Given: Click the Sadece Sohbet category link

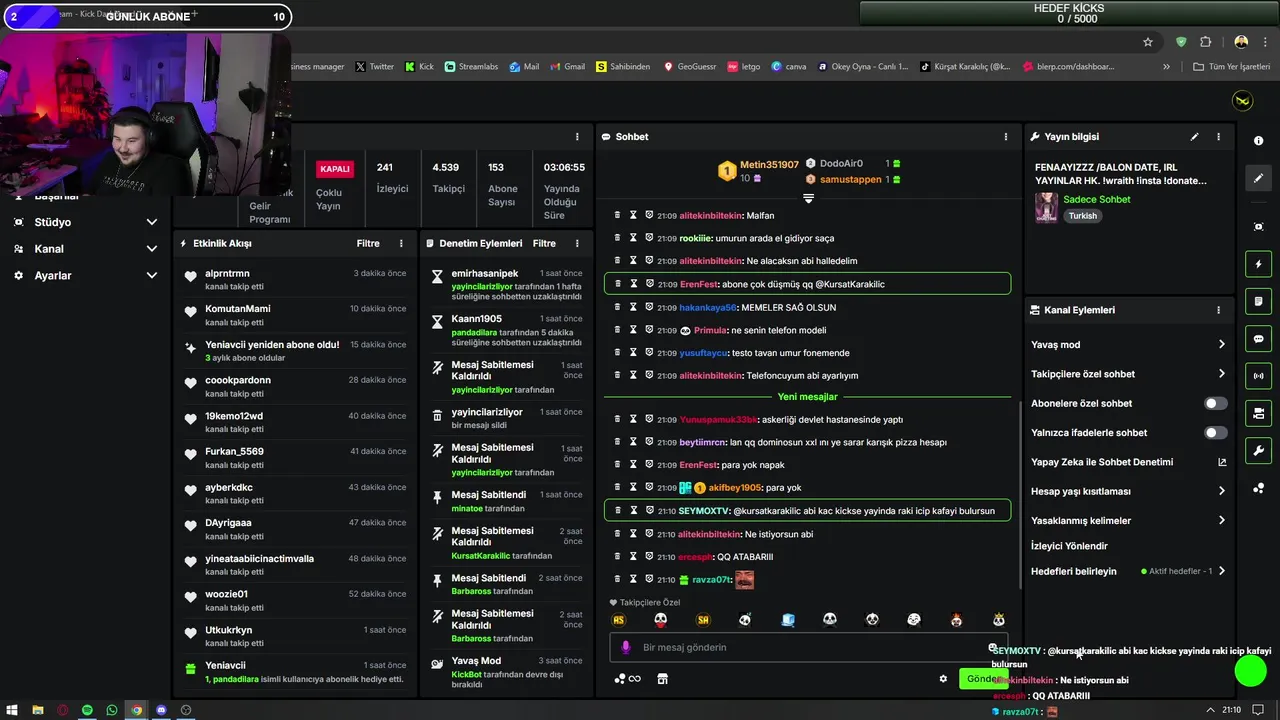Looking at the screenshot, I should tap(1097, 199).
